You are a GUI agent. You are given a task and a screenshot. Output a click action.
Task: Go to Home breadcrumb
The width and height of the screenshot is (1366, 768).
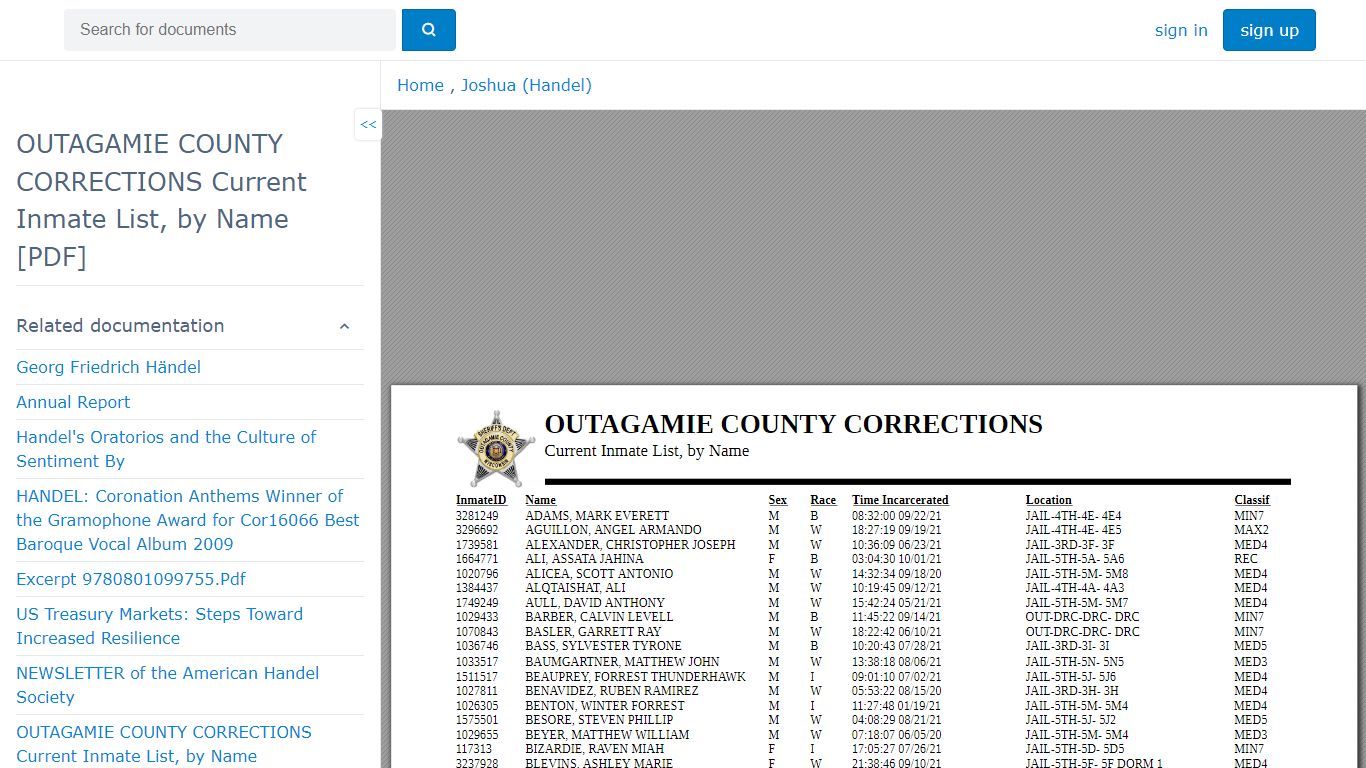(x=420, y=86)
